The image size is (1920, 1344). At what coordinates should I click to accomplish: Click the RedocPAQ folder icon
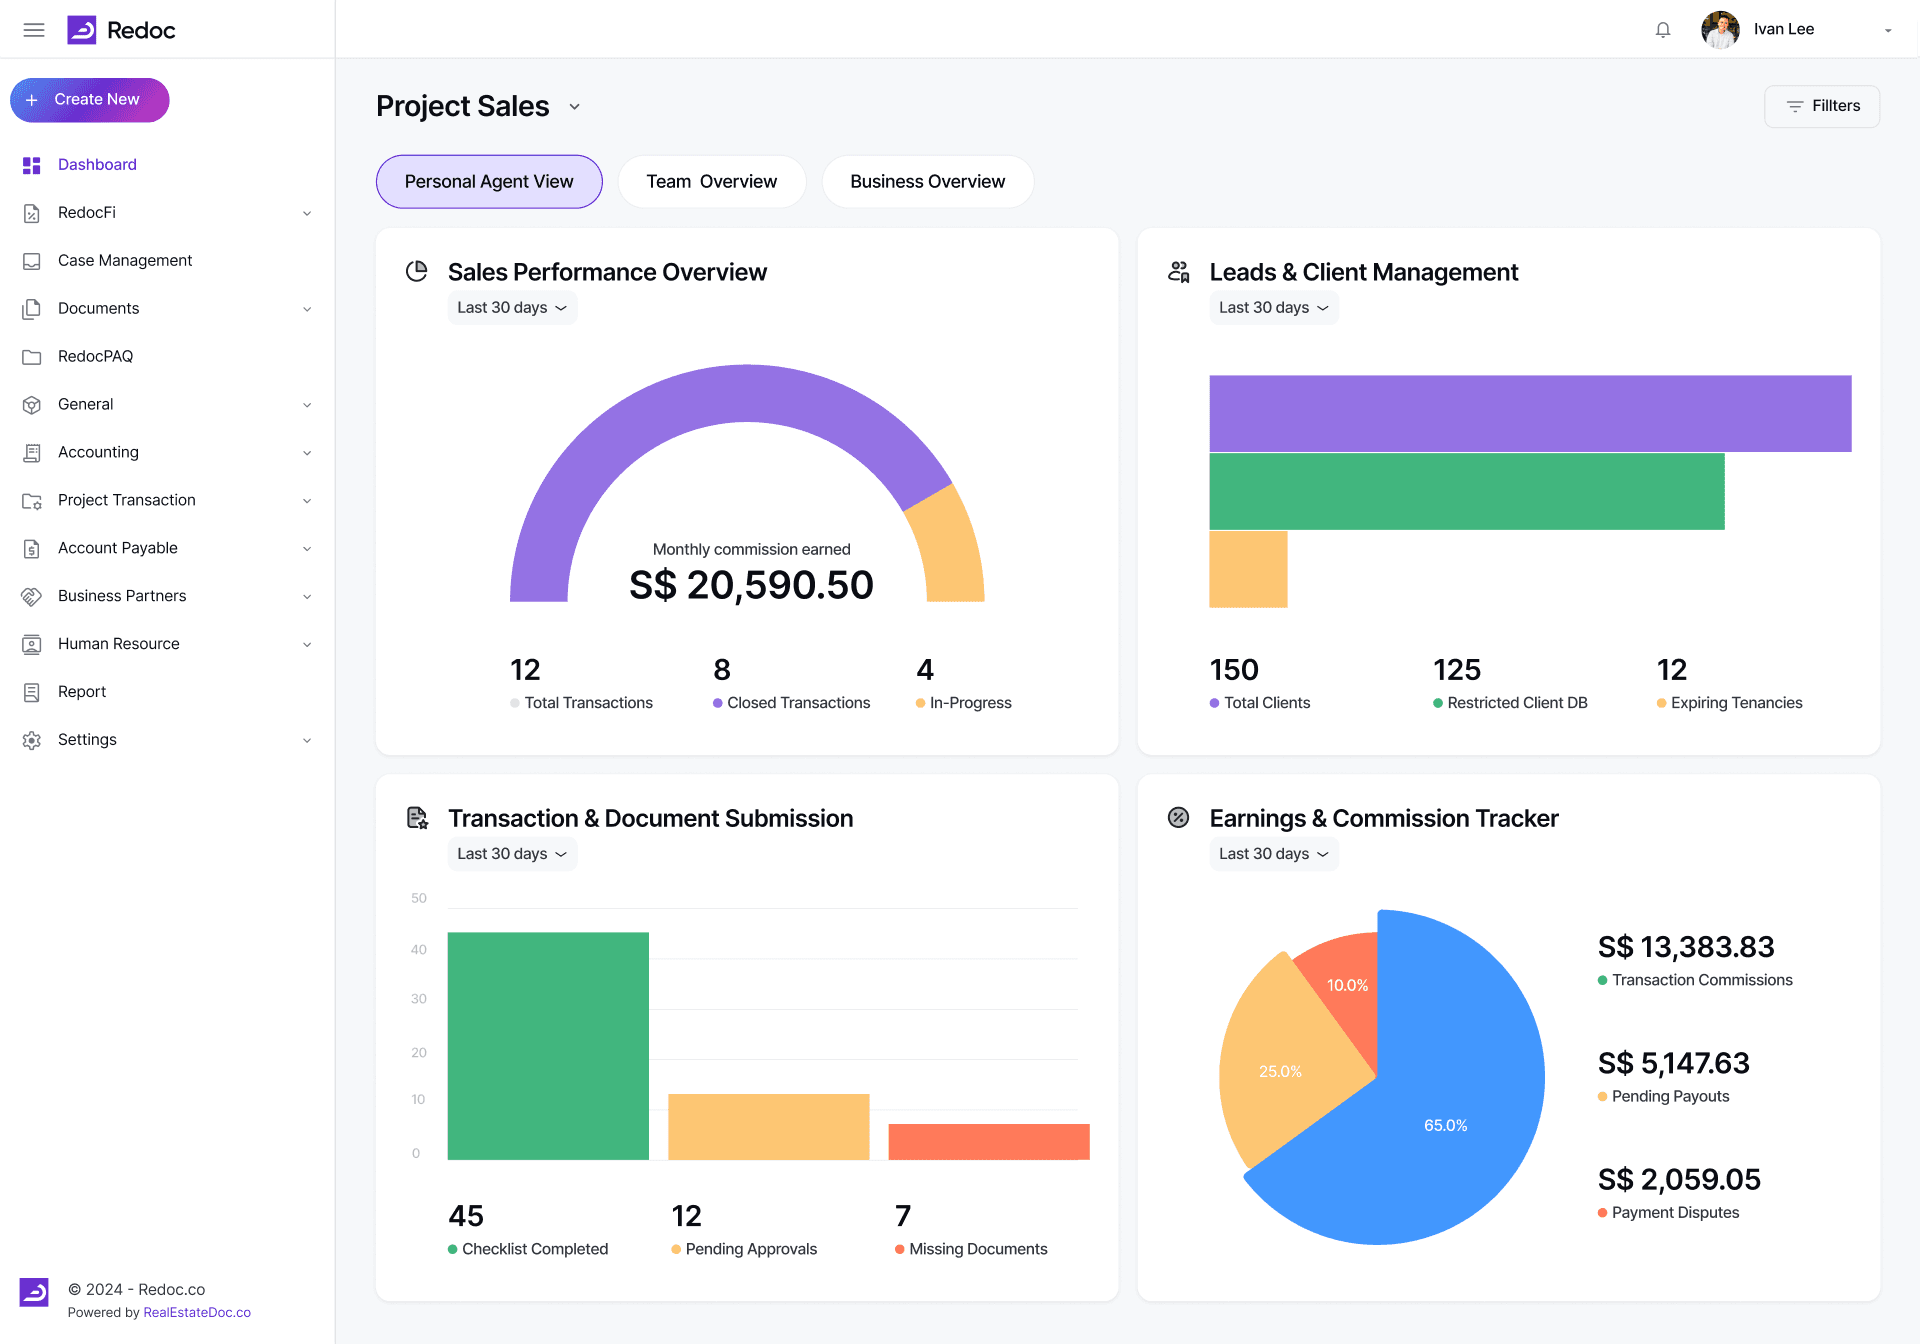pos(32,357)
